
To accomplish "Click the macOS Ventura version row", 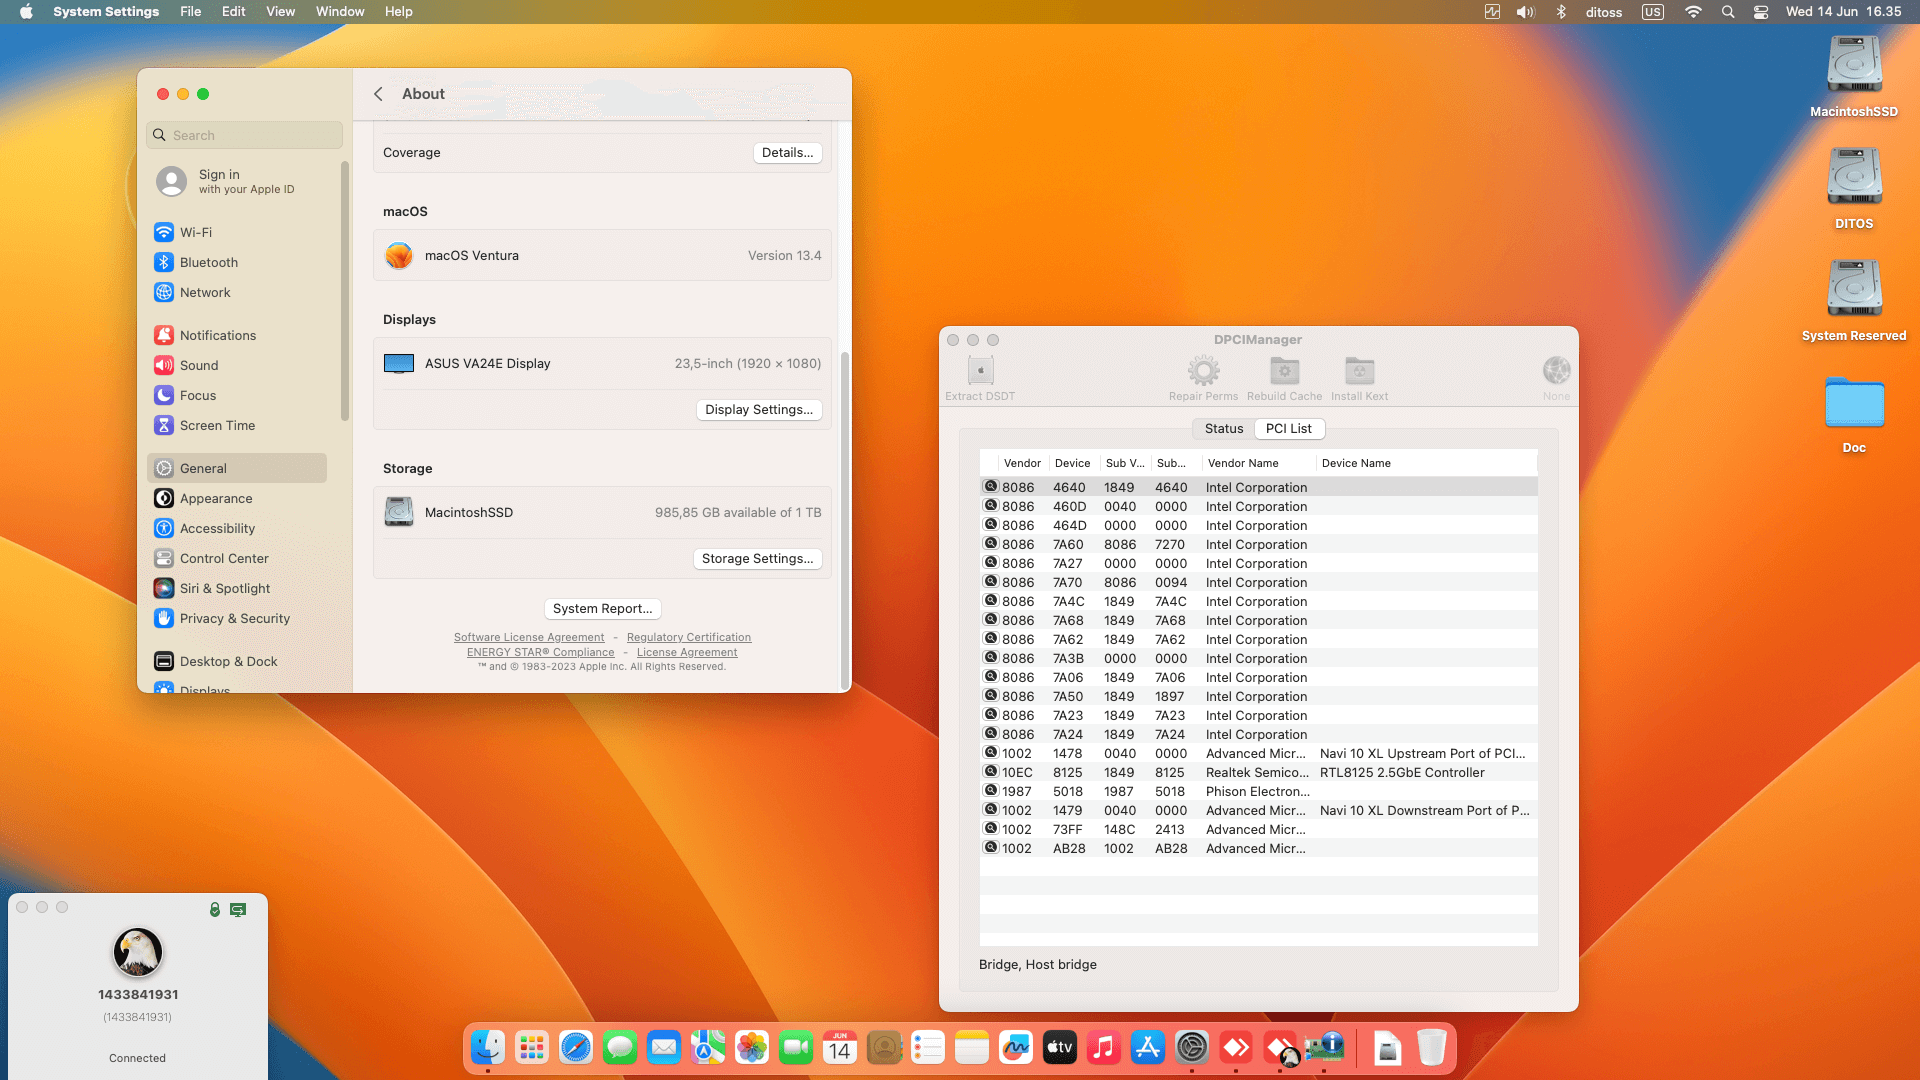I will click(x=602, y=256).
